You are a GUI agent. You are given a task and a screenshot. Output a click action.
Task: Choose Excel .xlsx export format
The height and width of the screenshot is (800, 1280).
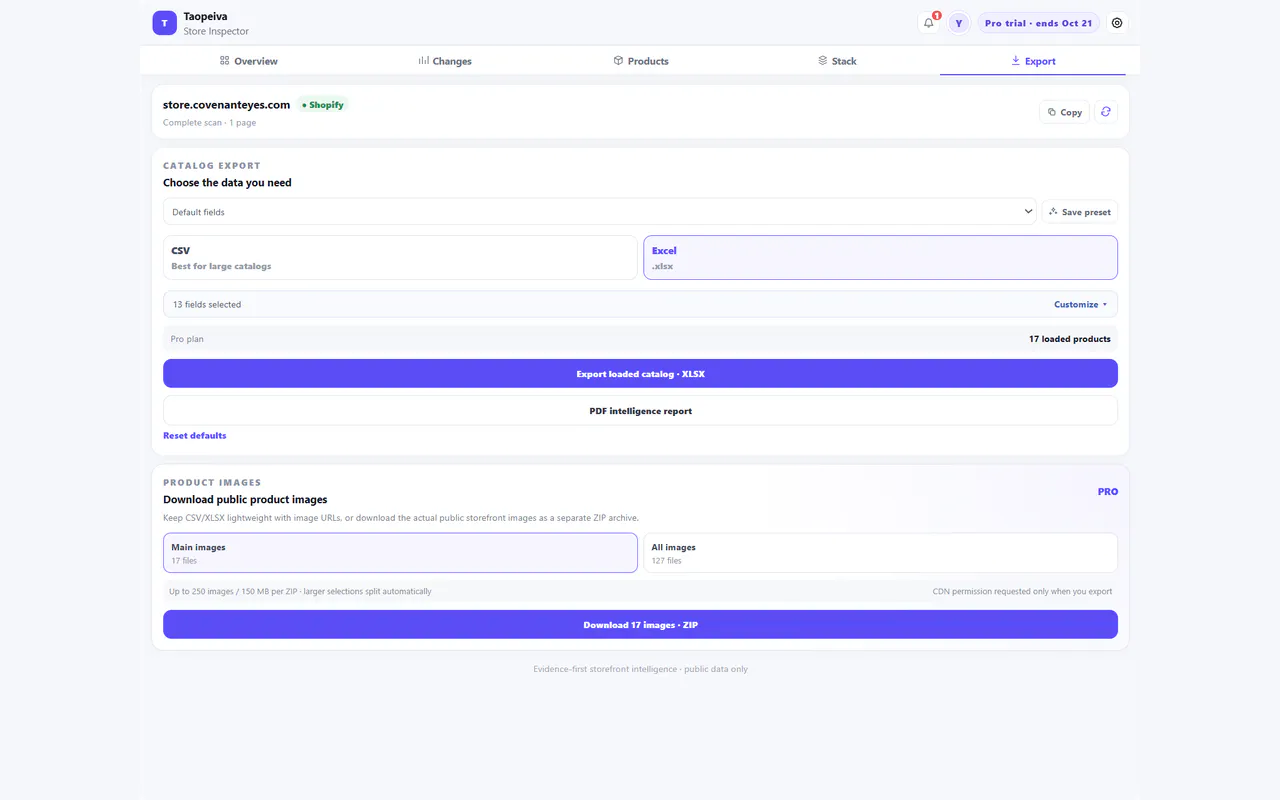[880, 258]
